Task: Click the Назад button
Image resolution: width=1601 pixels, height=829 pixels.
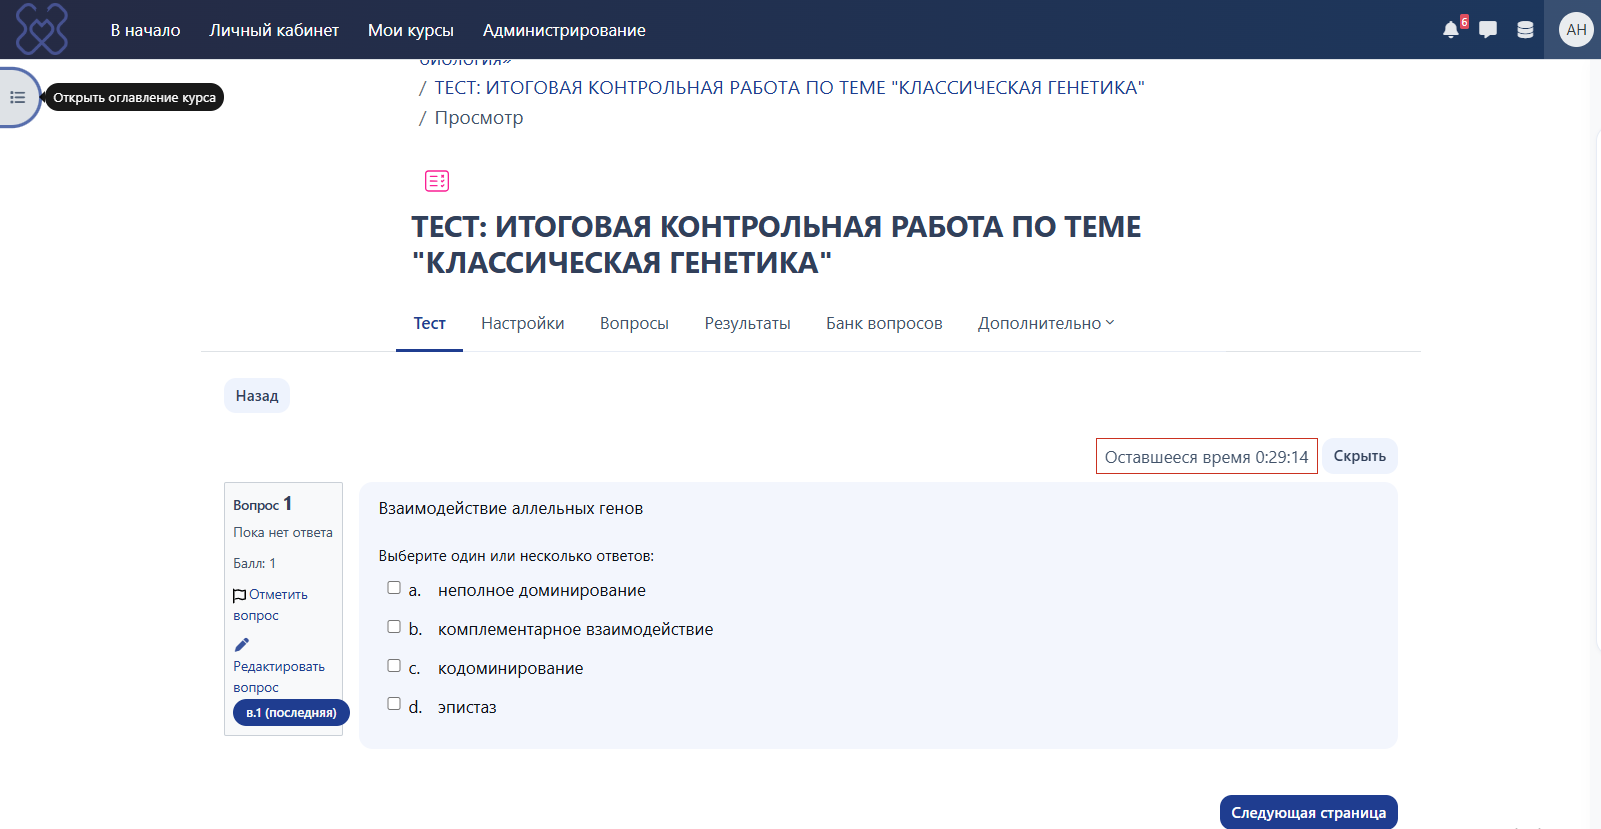Action: tap(257, 396)
